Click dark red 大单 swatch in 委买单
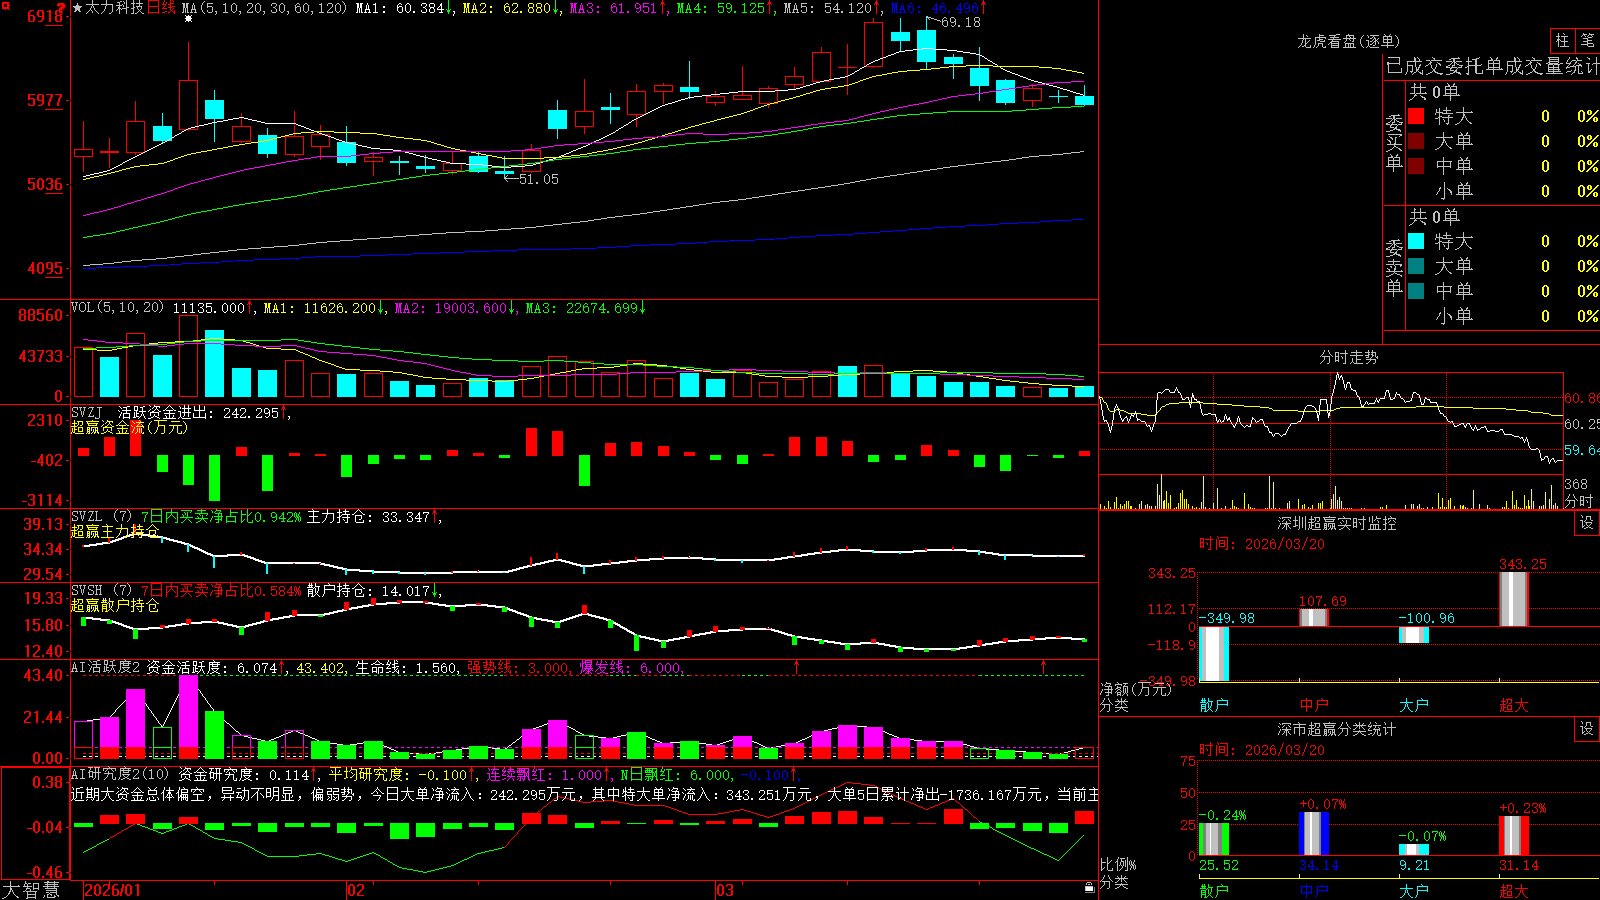This screenshot has width=1600, height=900. [x=1416, y=141]
